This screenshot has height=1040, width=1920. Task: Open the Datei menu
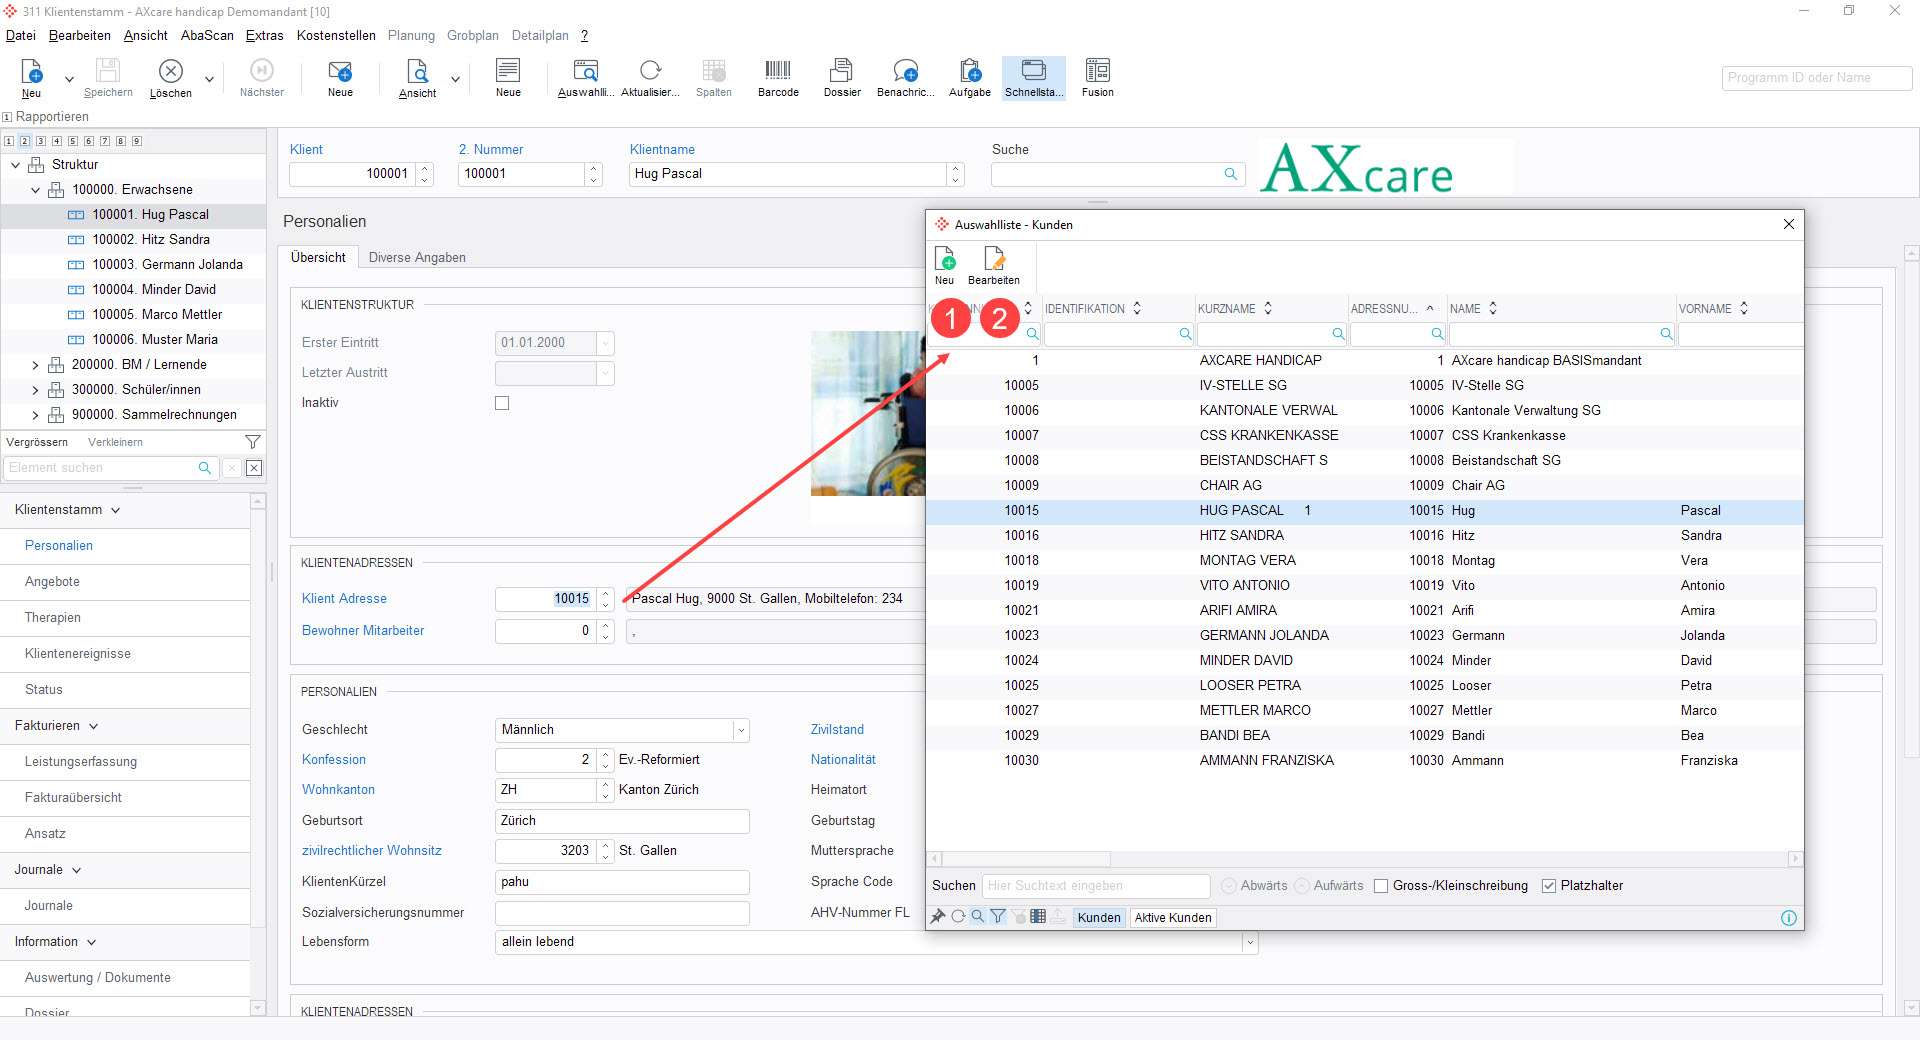click(21, 35)
